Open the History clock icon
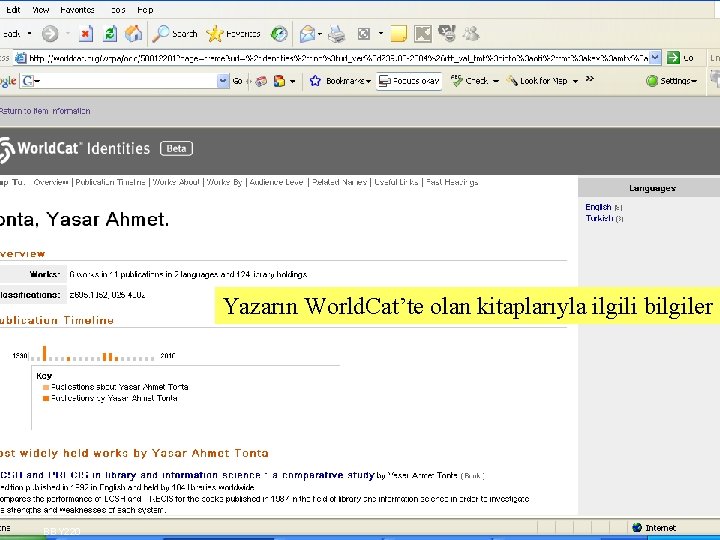 pos(279,34)
